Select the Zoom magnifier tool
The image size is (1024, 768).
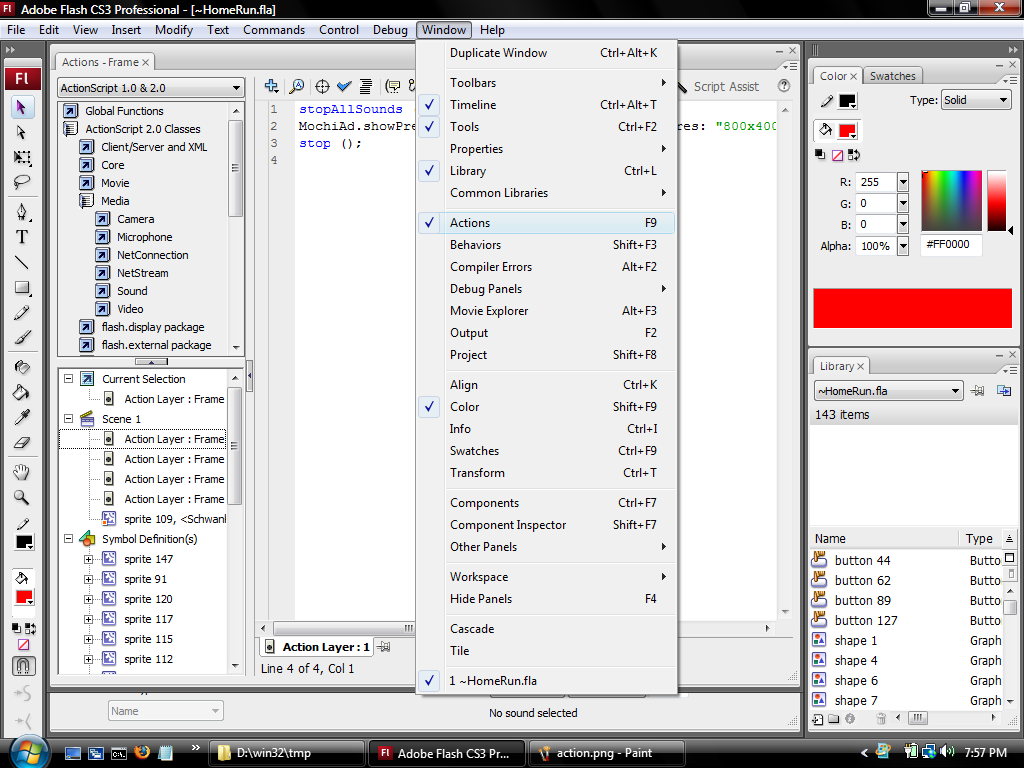tap(22, 498)
